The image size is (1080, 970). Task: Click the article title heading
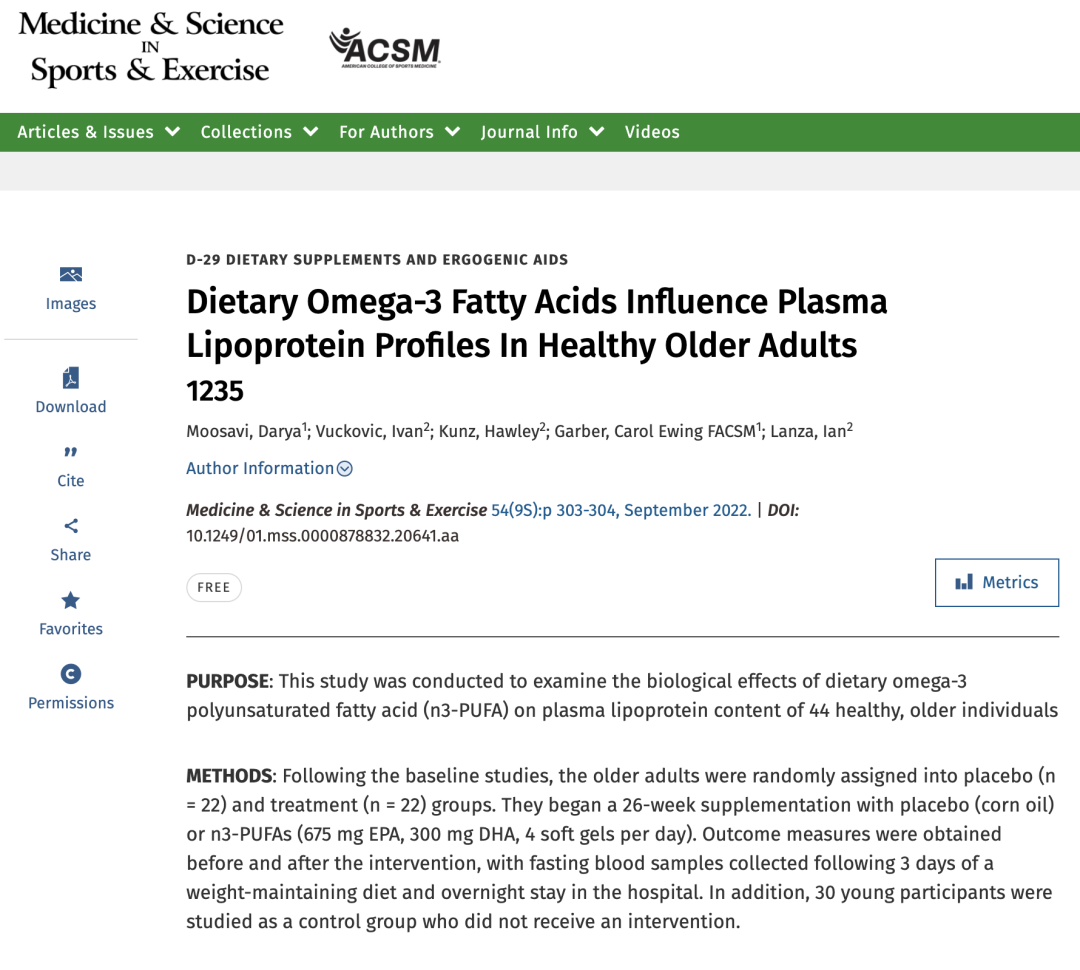(x=537, y=322)
